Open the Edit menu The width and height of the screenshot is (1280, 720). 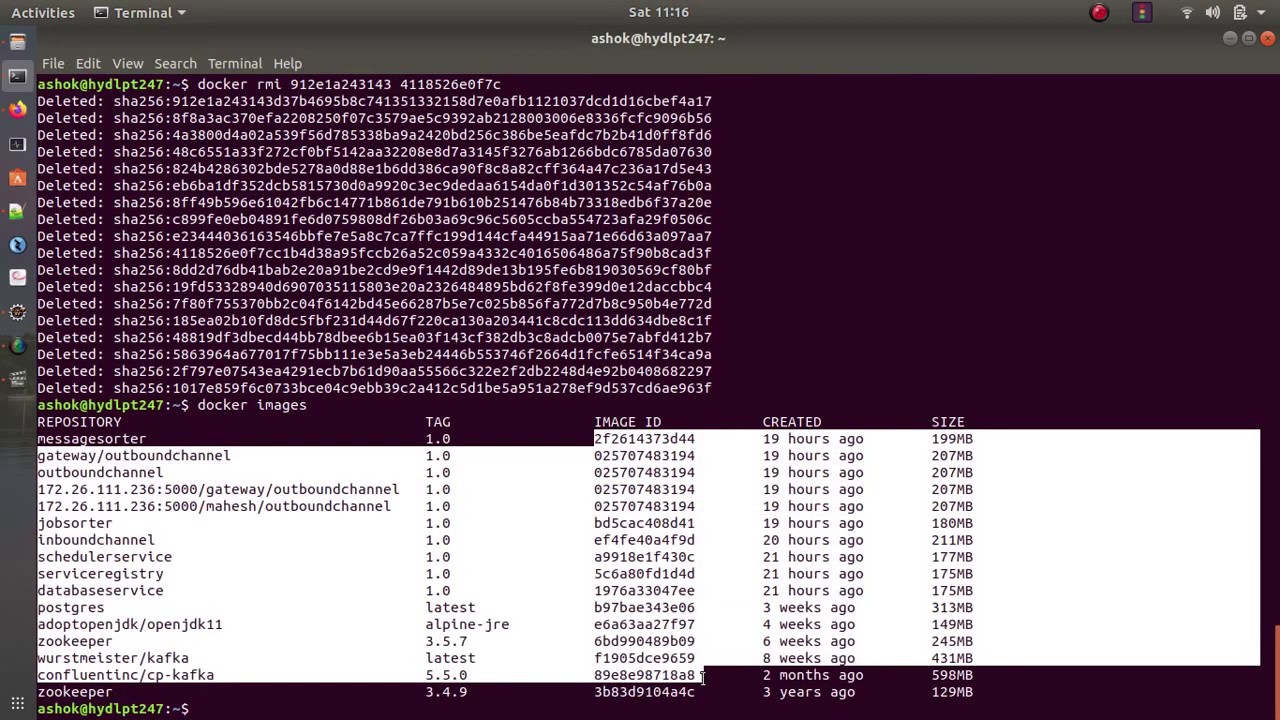pos(88,63)
